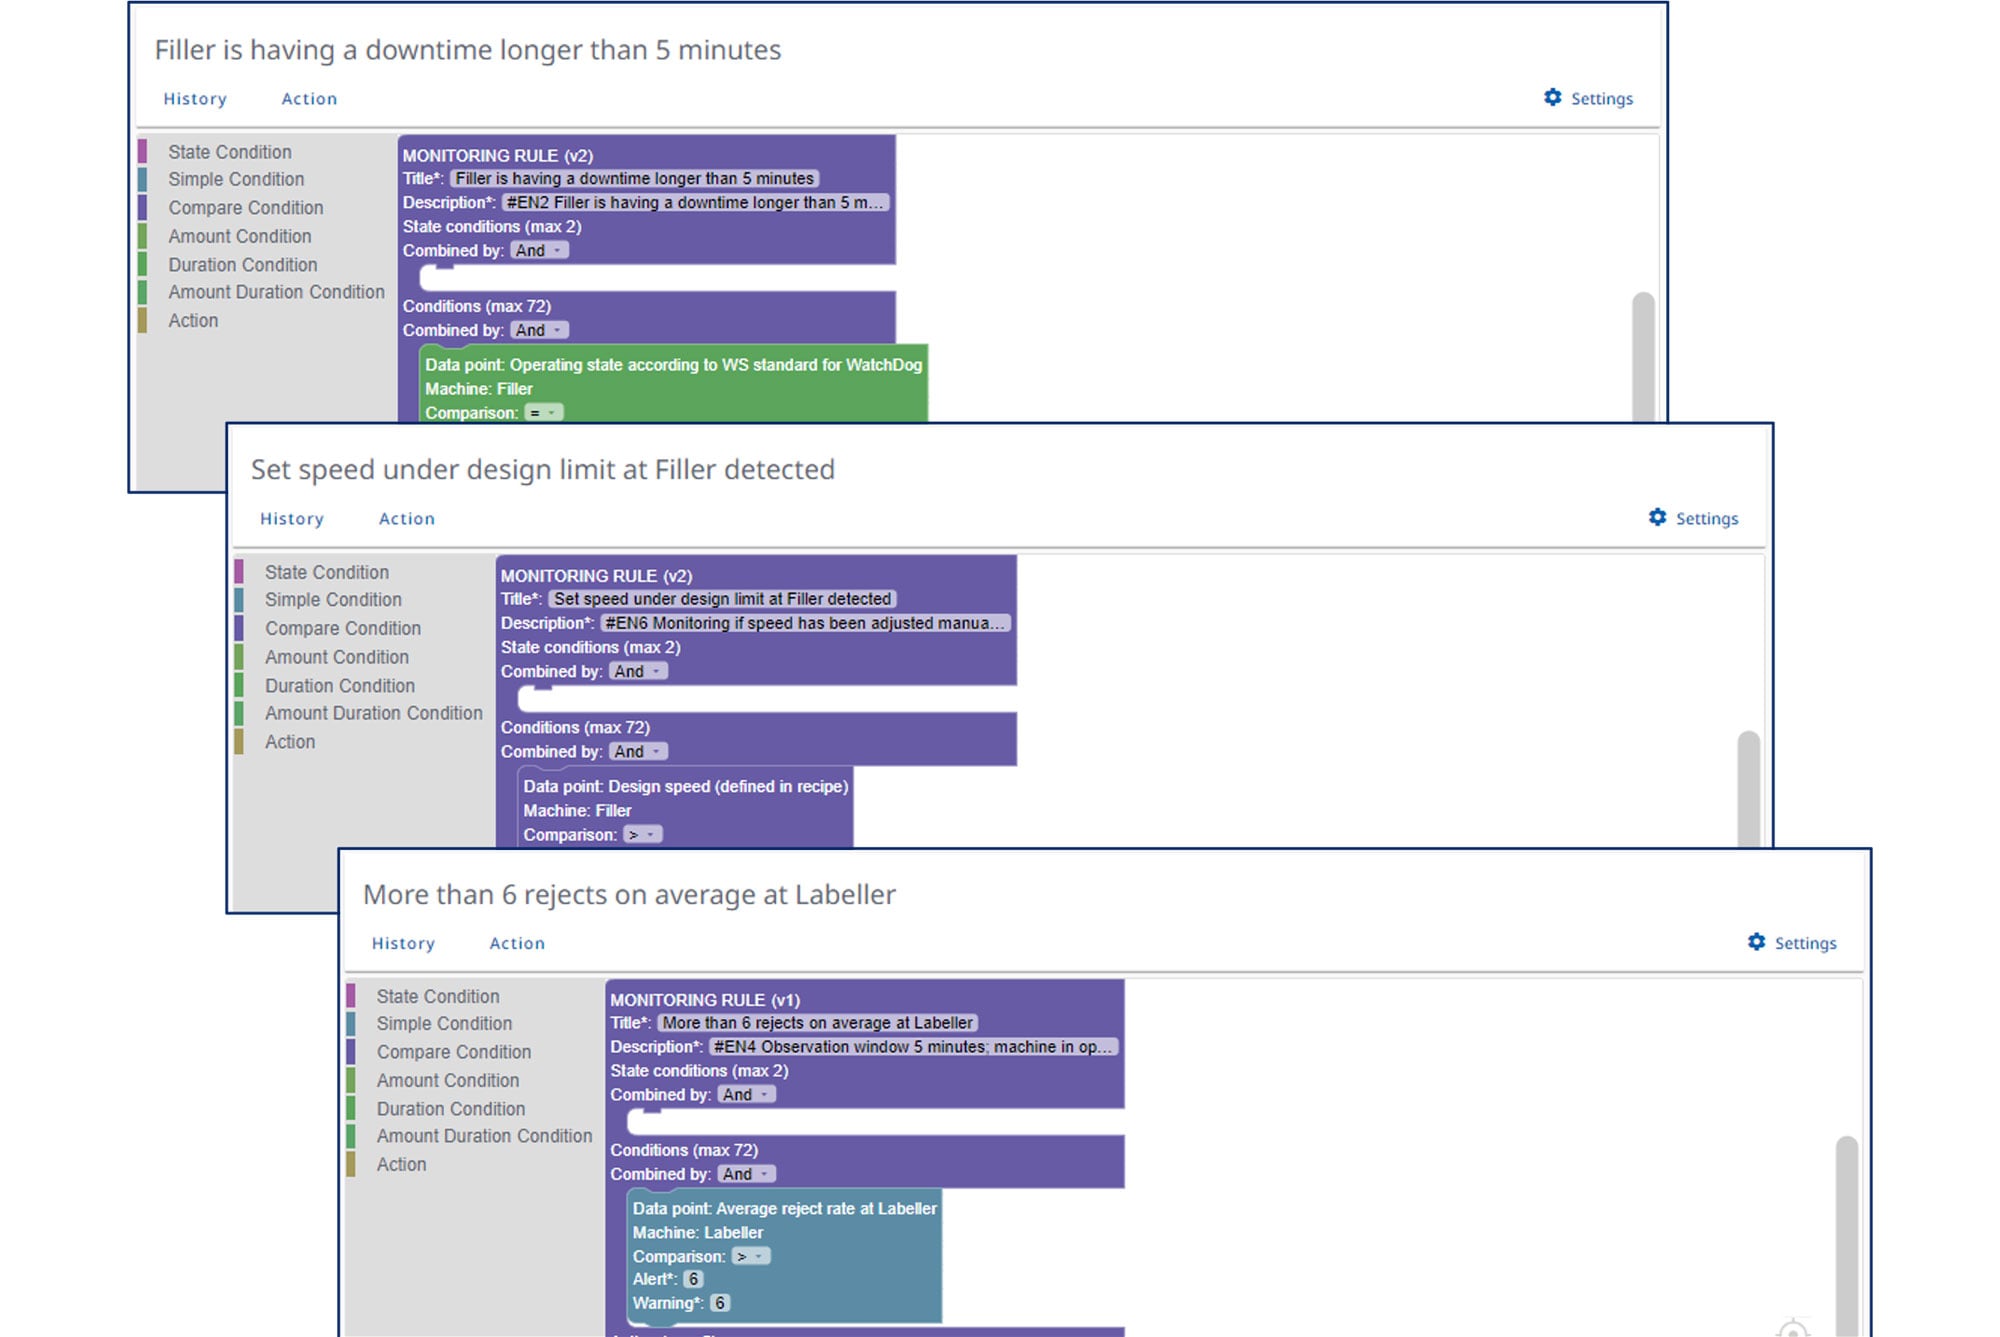Select State Condition in Labeller panel toolbox
Screen dimensions: 2000x1337
(x=437, y=996)
